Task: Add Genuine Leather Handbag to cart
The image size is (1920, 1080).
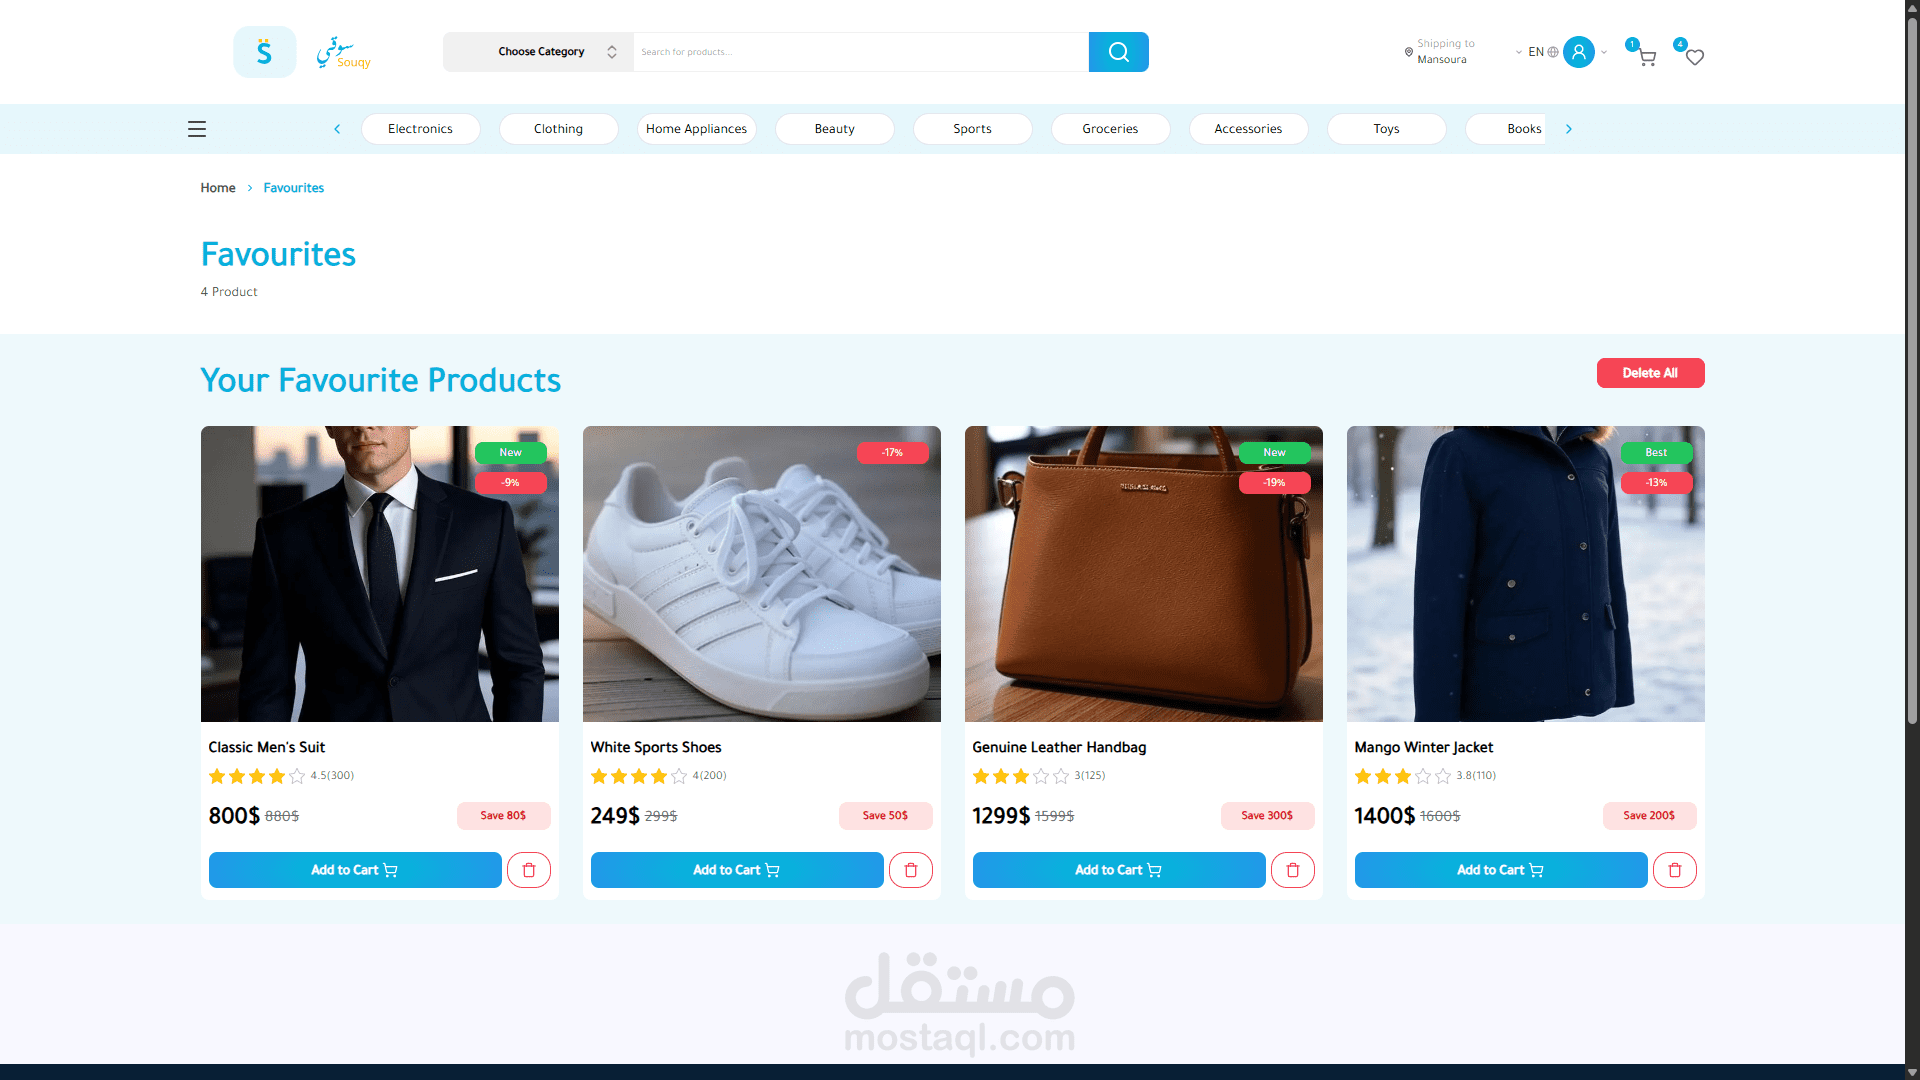Action: pos(1118,870)
